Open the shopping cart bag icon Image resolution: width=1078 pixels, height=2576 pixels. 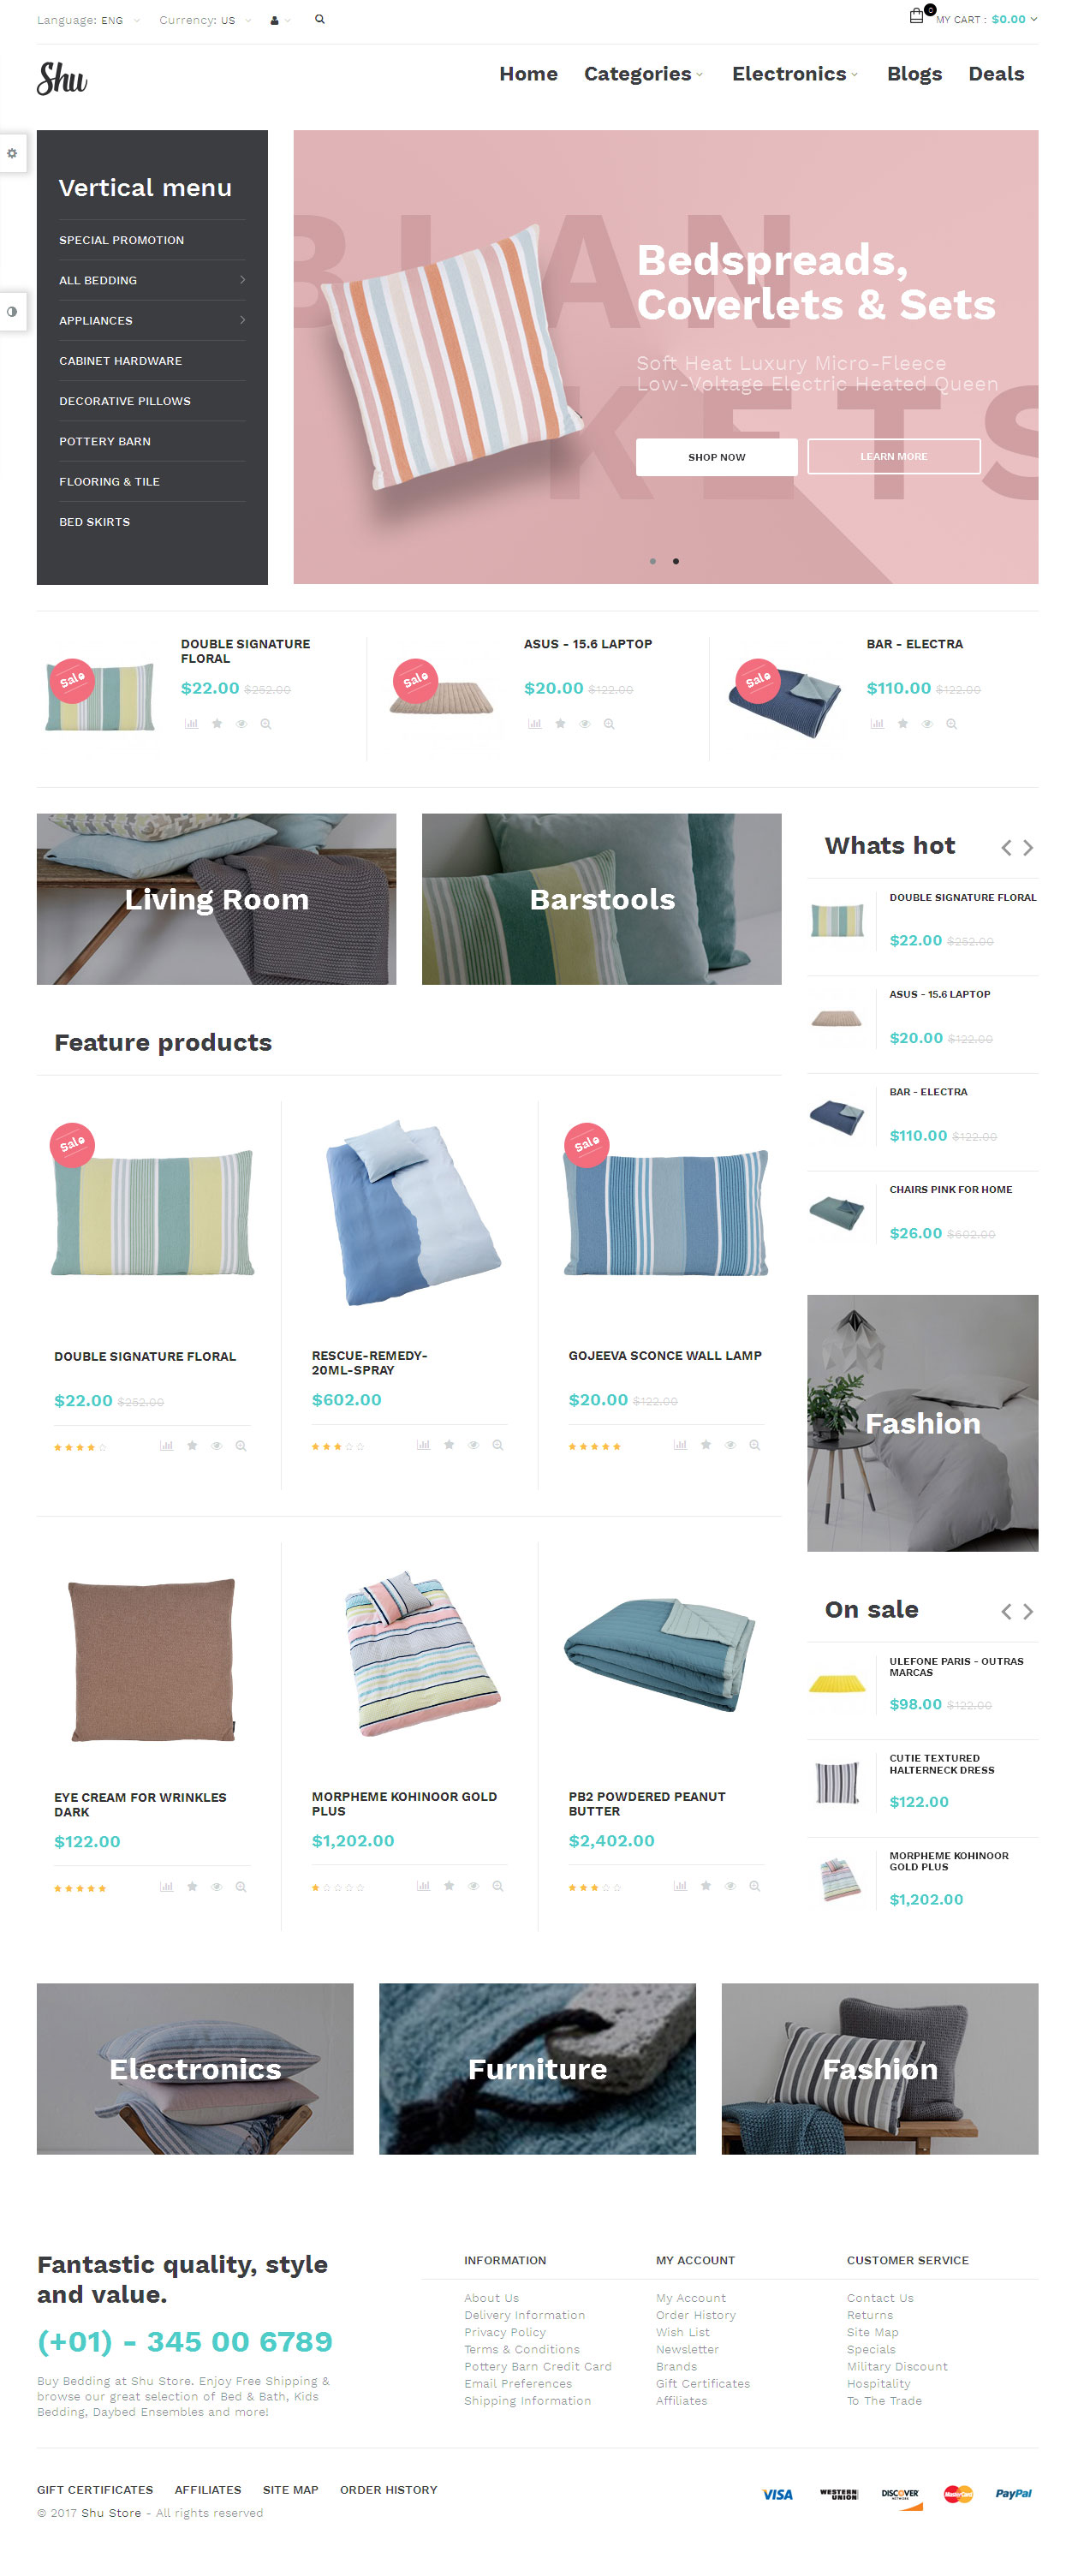point(916,16)
